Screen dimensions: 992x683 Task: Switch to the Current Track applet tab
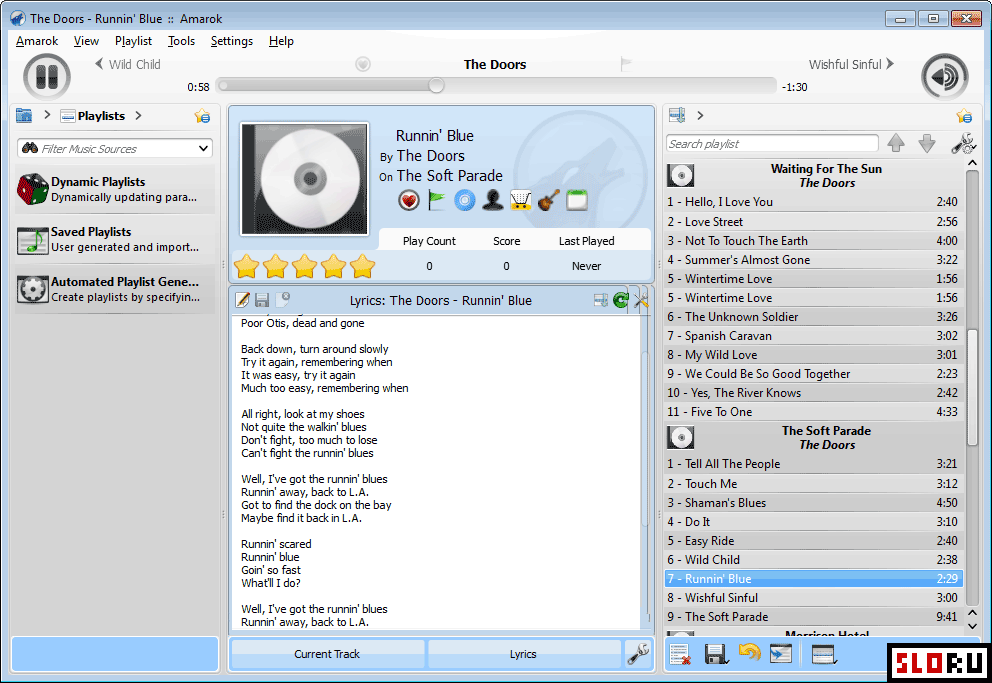pyautogui.click(x=327, y=654)
